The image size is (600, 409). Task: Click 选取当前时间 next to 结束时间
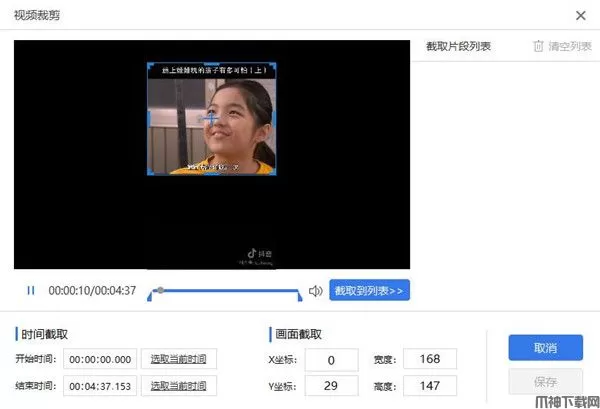179,386
